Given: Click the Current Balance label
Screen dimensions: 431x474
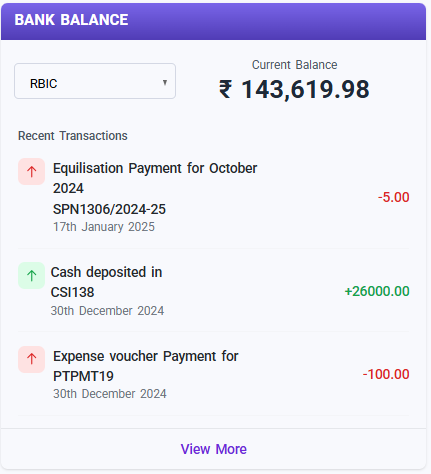Looking at the screenshot, I should pos(294,65).
